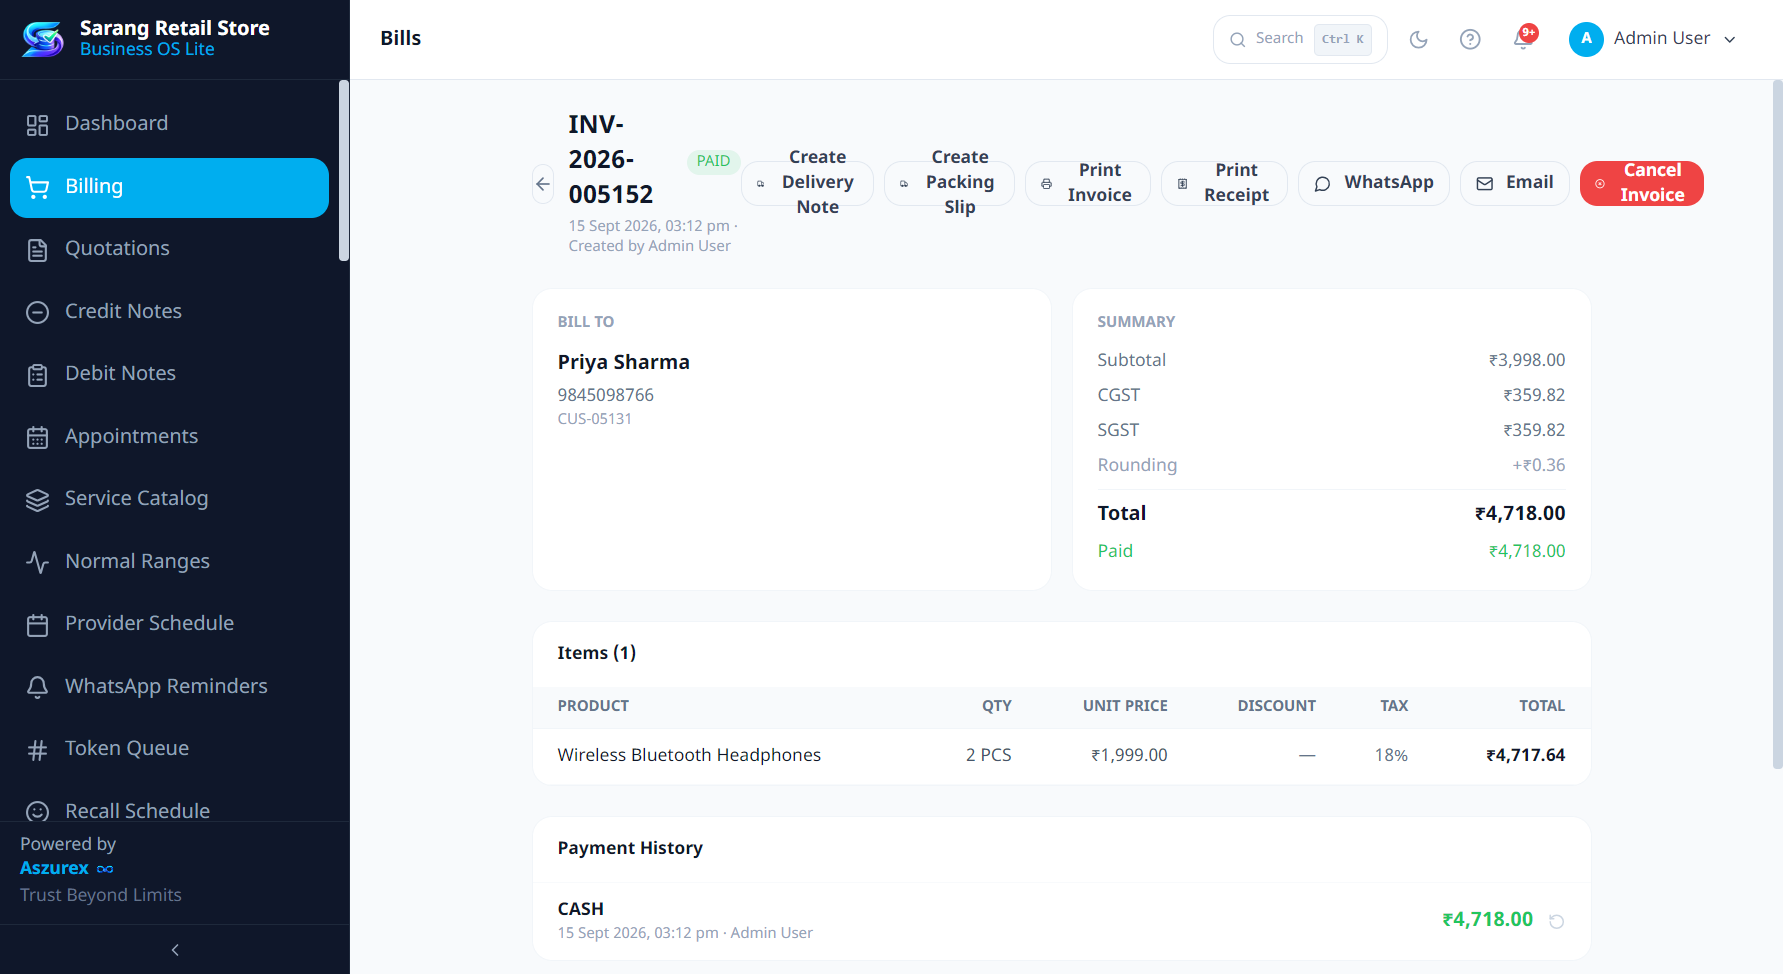Click the Credit Notes minus-circle icon
The image size is (1783, 974).
(x=37, y=312)
